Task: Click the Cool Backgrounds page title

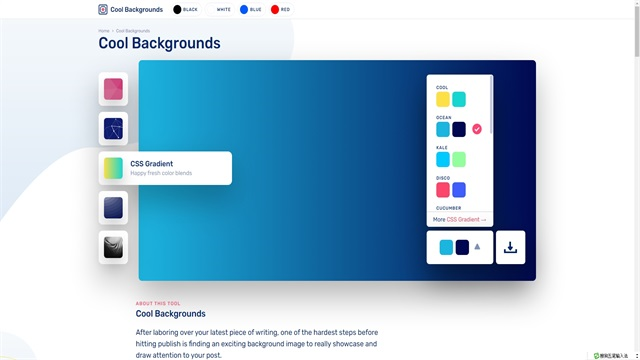Action: pyautogui.click(x=159, y=43)
